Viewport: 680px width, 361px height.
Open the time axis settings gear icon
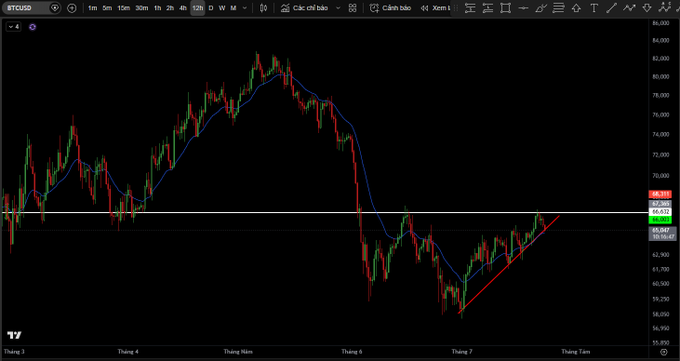664,352
